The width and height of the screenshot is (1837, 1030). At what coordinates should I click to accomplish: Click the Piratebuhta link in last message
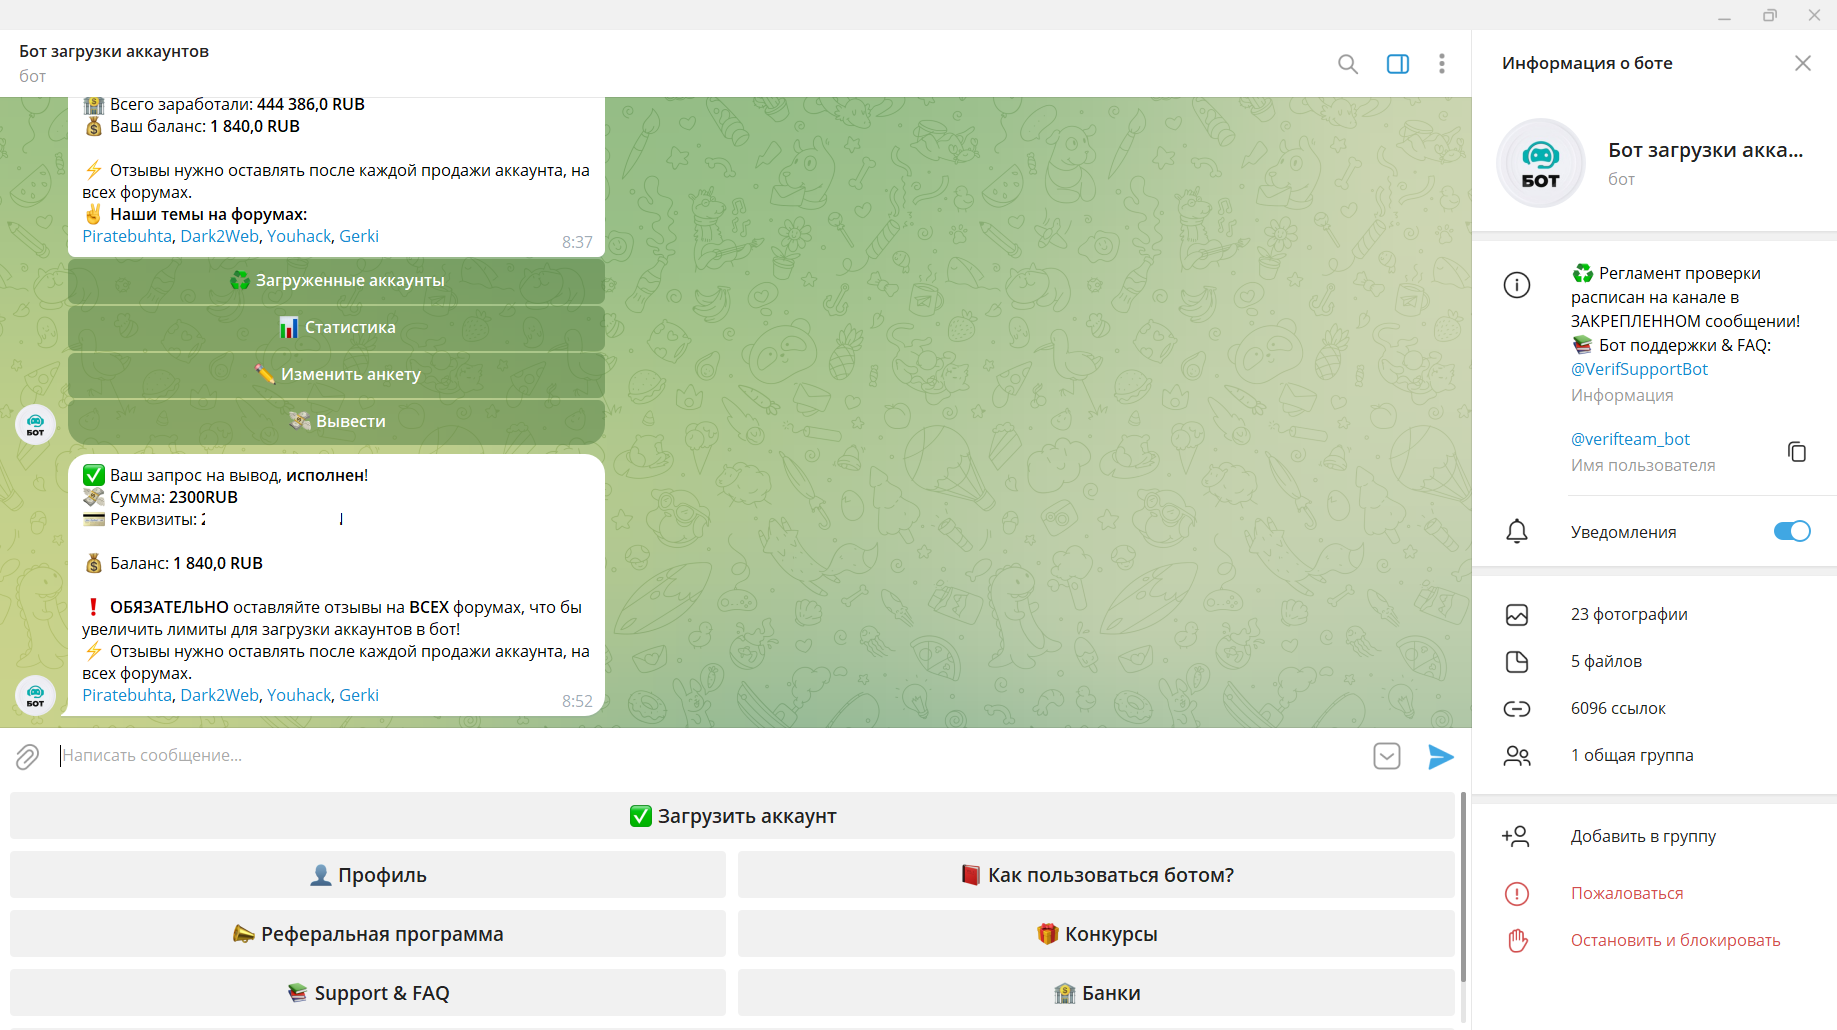tap(127, 696)
